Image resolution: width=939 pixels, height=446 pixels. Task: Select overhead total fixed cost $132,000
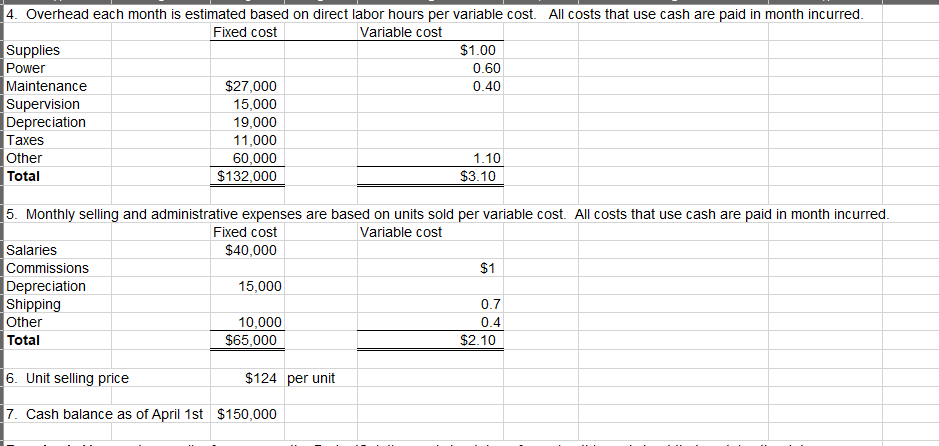click(247, 176)
